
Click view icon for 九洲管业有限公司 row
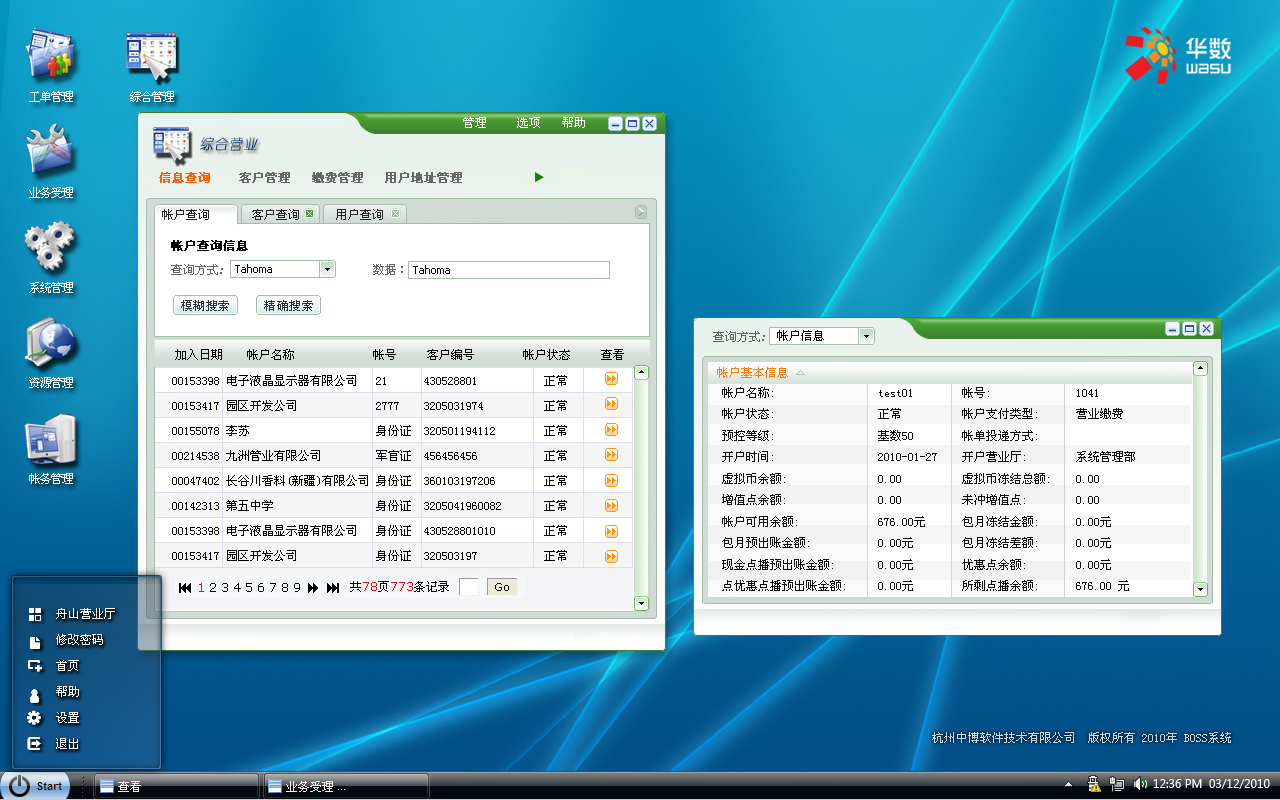point(611,454)
